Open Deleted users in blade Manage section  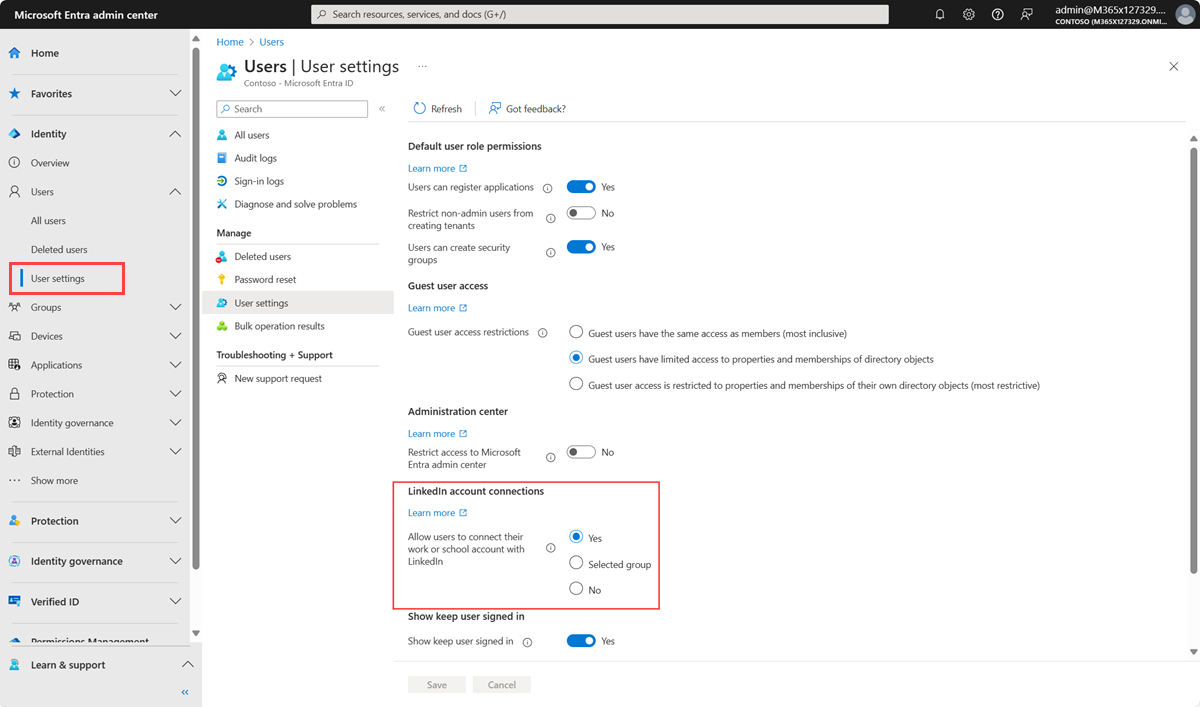coord(263,257)
